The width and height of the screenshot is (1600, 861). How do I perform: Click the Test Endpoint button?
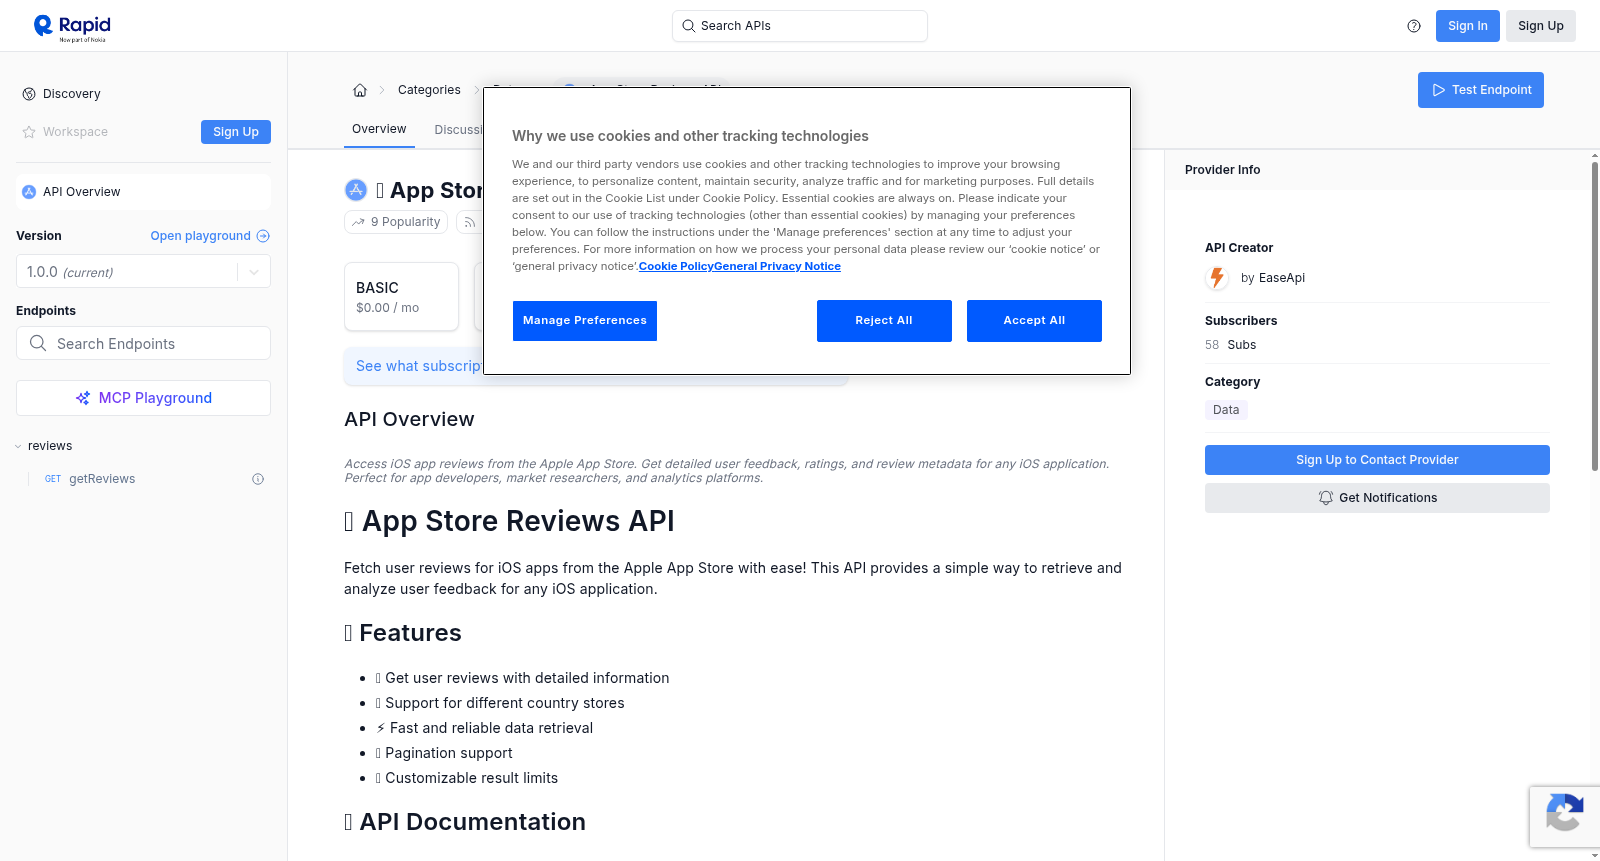[x=1480, y=90]
